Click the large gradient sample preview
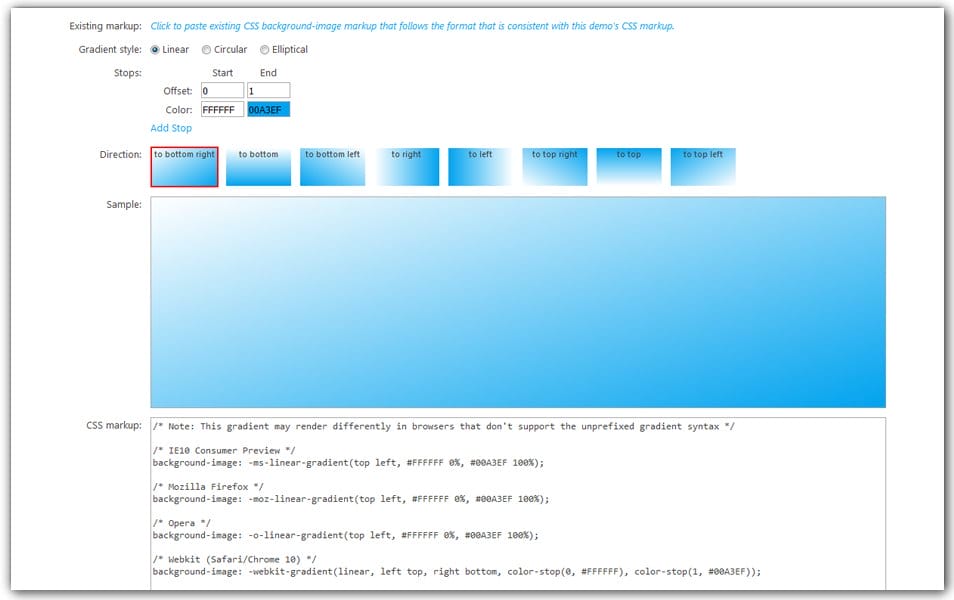Viewport: 954px width, 600px height. pyautogui.click(x=517, y=302)
